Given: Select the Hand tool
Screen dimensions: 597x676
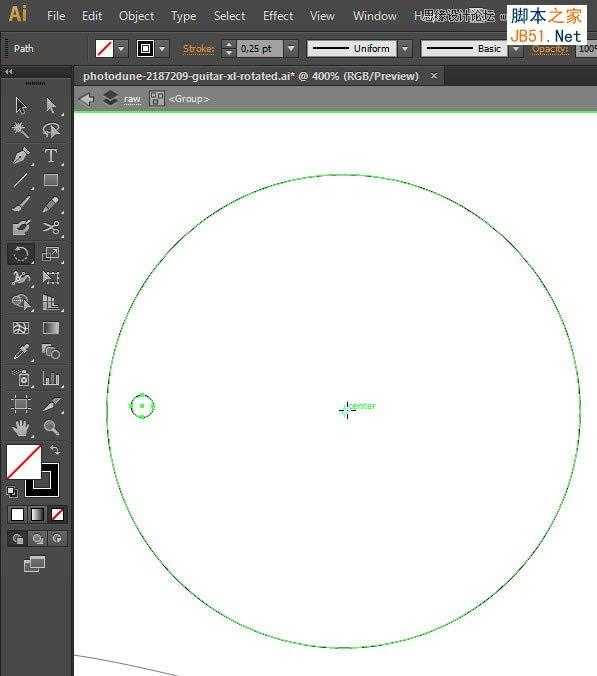Looking at the screenshot, I should click(x=21, y=427).
